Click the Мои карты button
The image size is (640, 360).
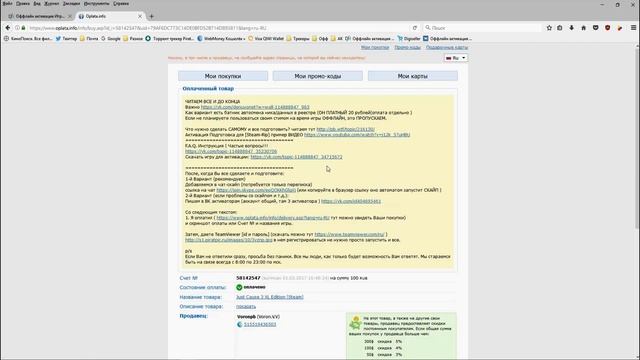[413, 76]
